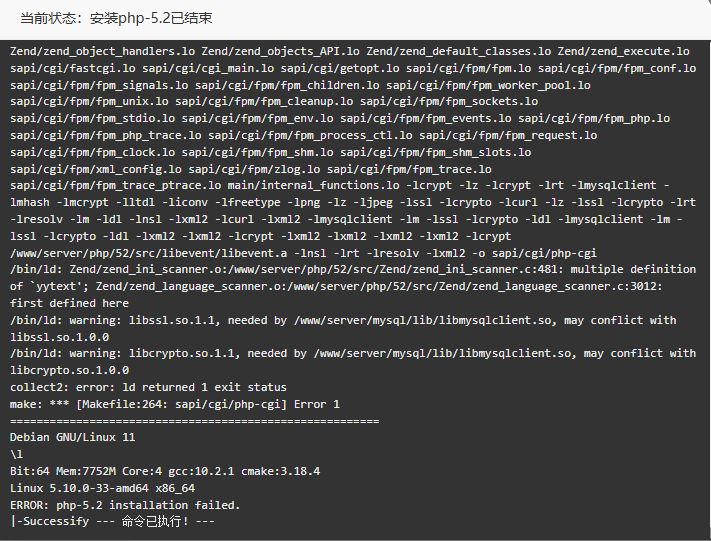Click the 'libcrypto.so.1.1' warning line

[353, 354]
